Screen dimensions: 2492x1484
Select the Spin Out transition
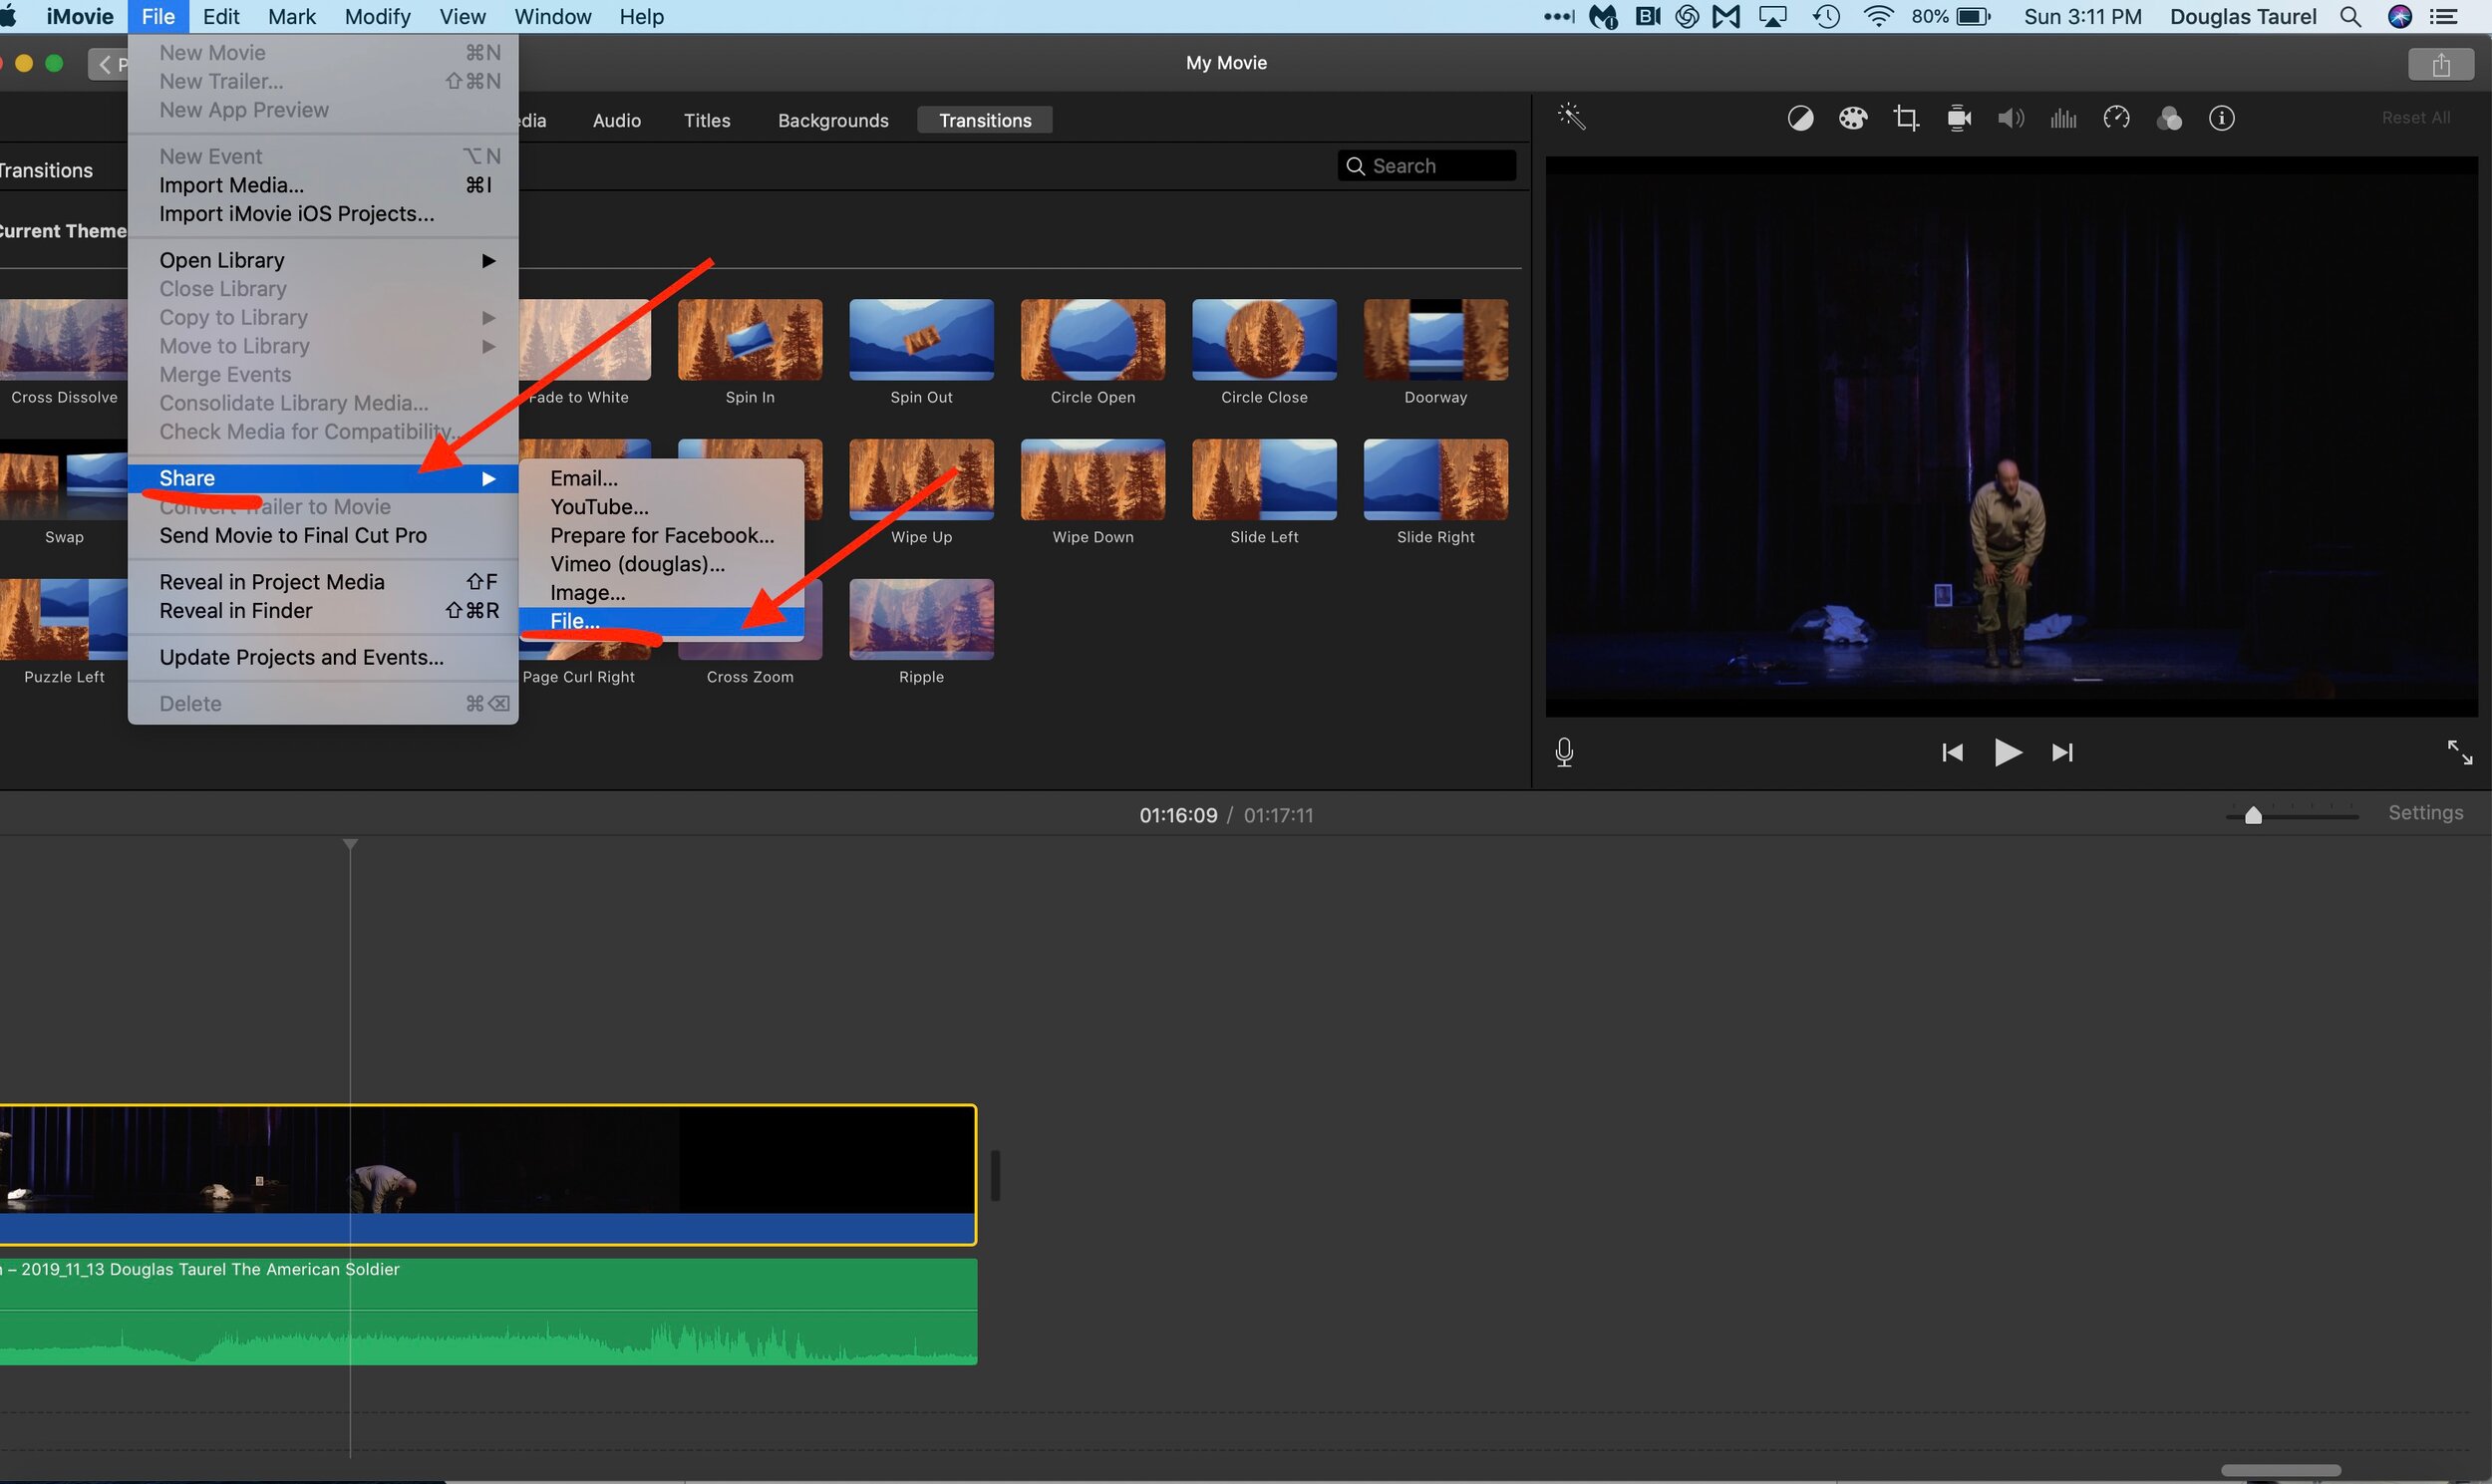[x=921, y=340]
